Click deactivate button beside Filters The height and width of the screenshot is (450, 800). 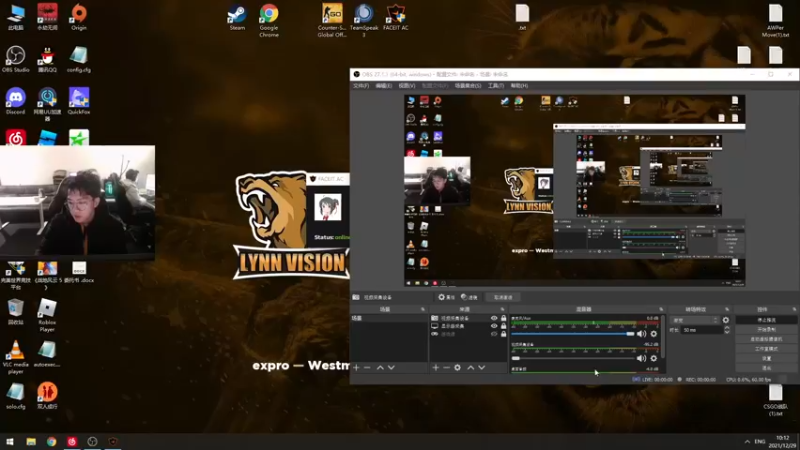[x=503, y=297]
